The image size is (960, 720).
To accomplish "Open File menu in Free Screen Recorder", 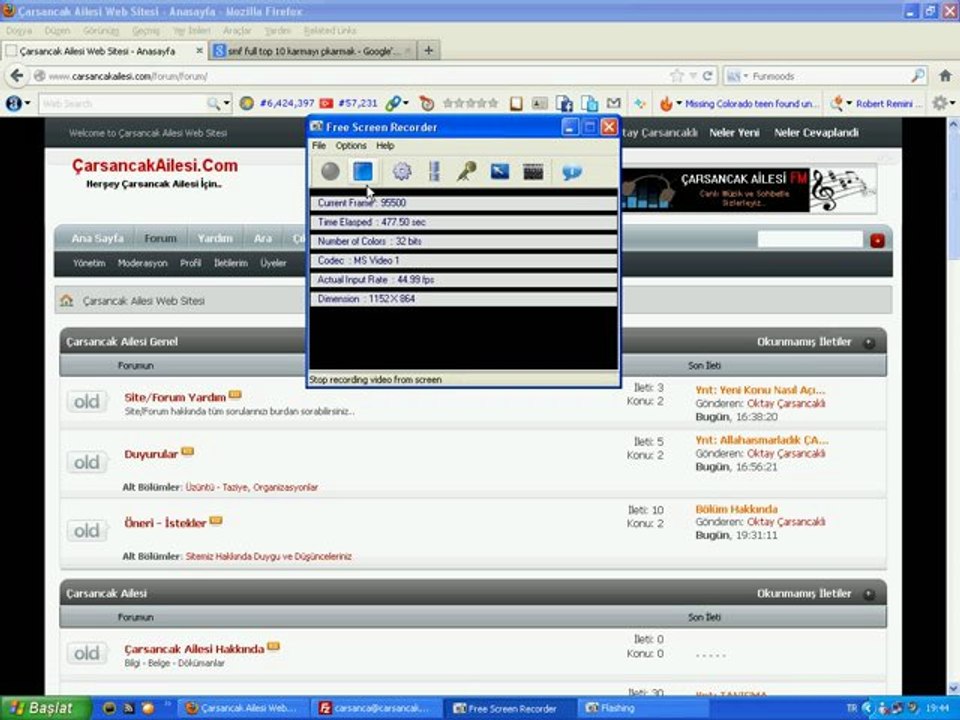I will [319, 146].
